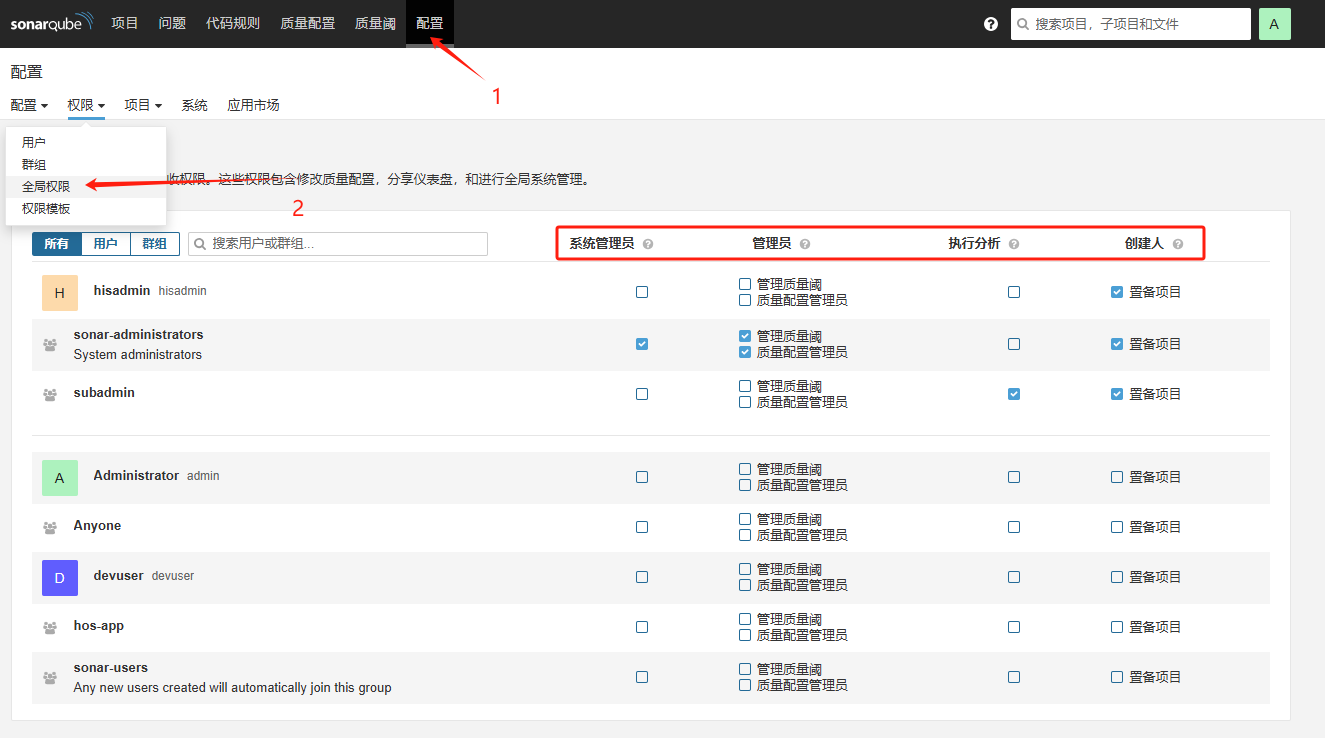Click 配置 in the top navigation
Screen dimensions: 1325x738
pos(430,23)
